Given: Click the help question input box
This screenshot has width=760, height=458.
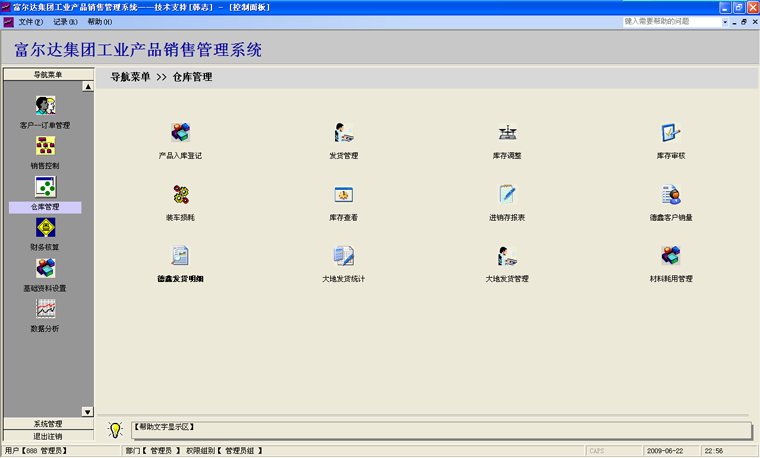Looking at the screenshot, I should pyautogui.click(x=672, y=22).
